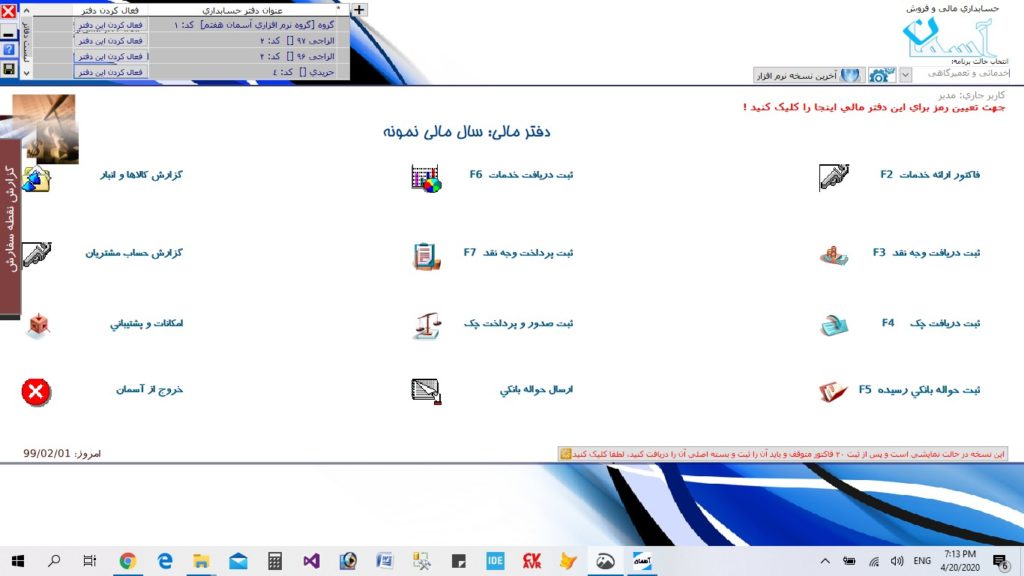Show hidden system tray icons chevron

825,561
